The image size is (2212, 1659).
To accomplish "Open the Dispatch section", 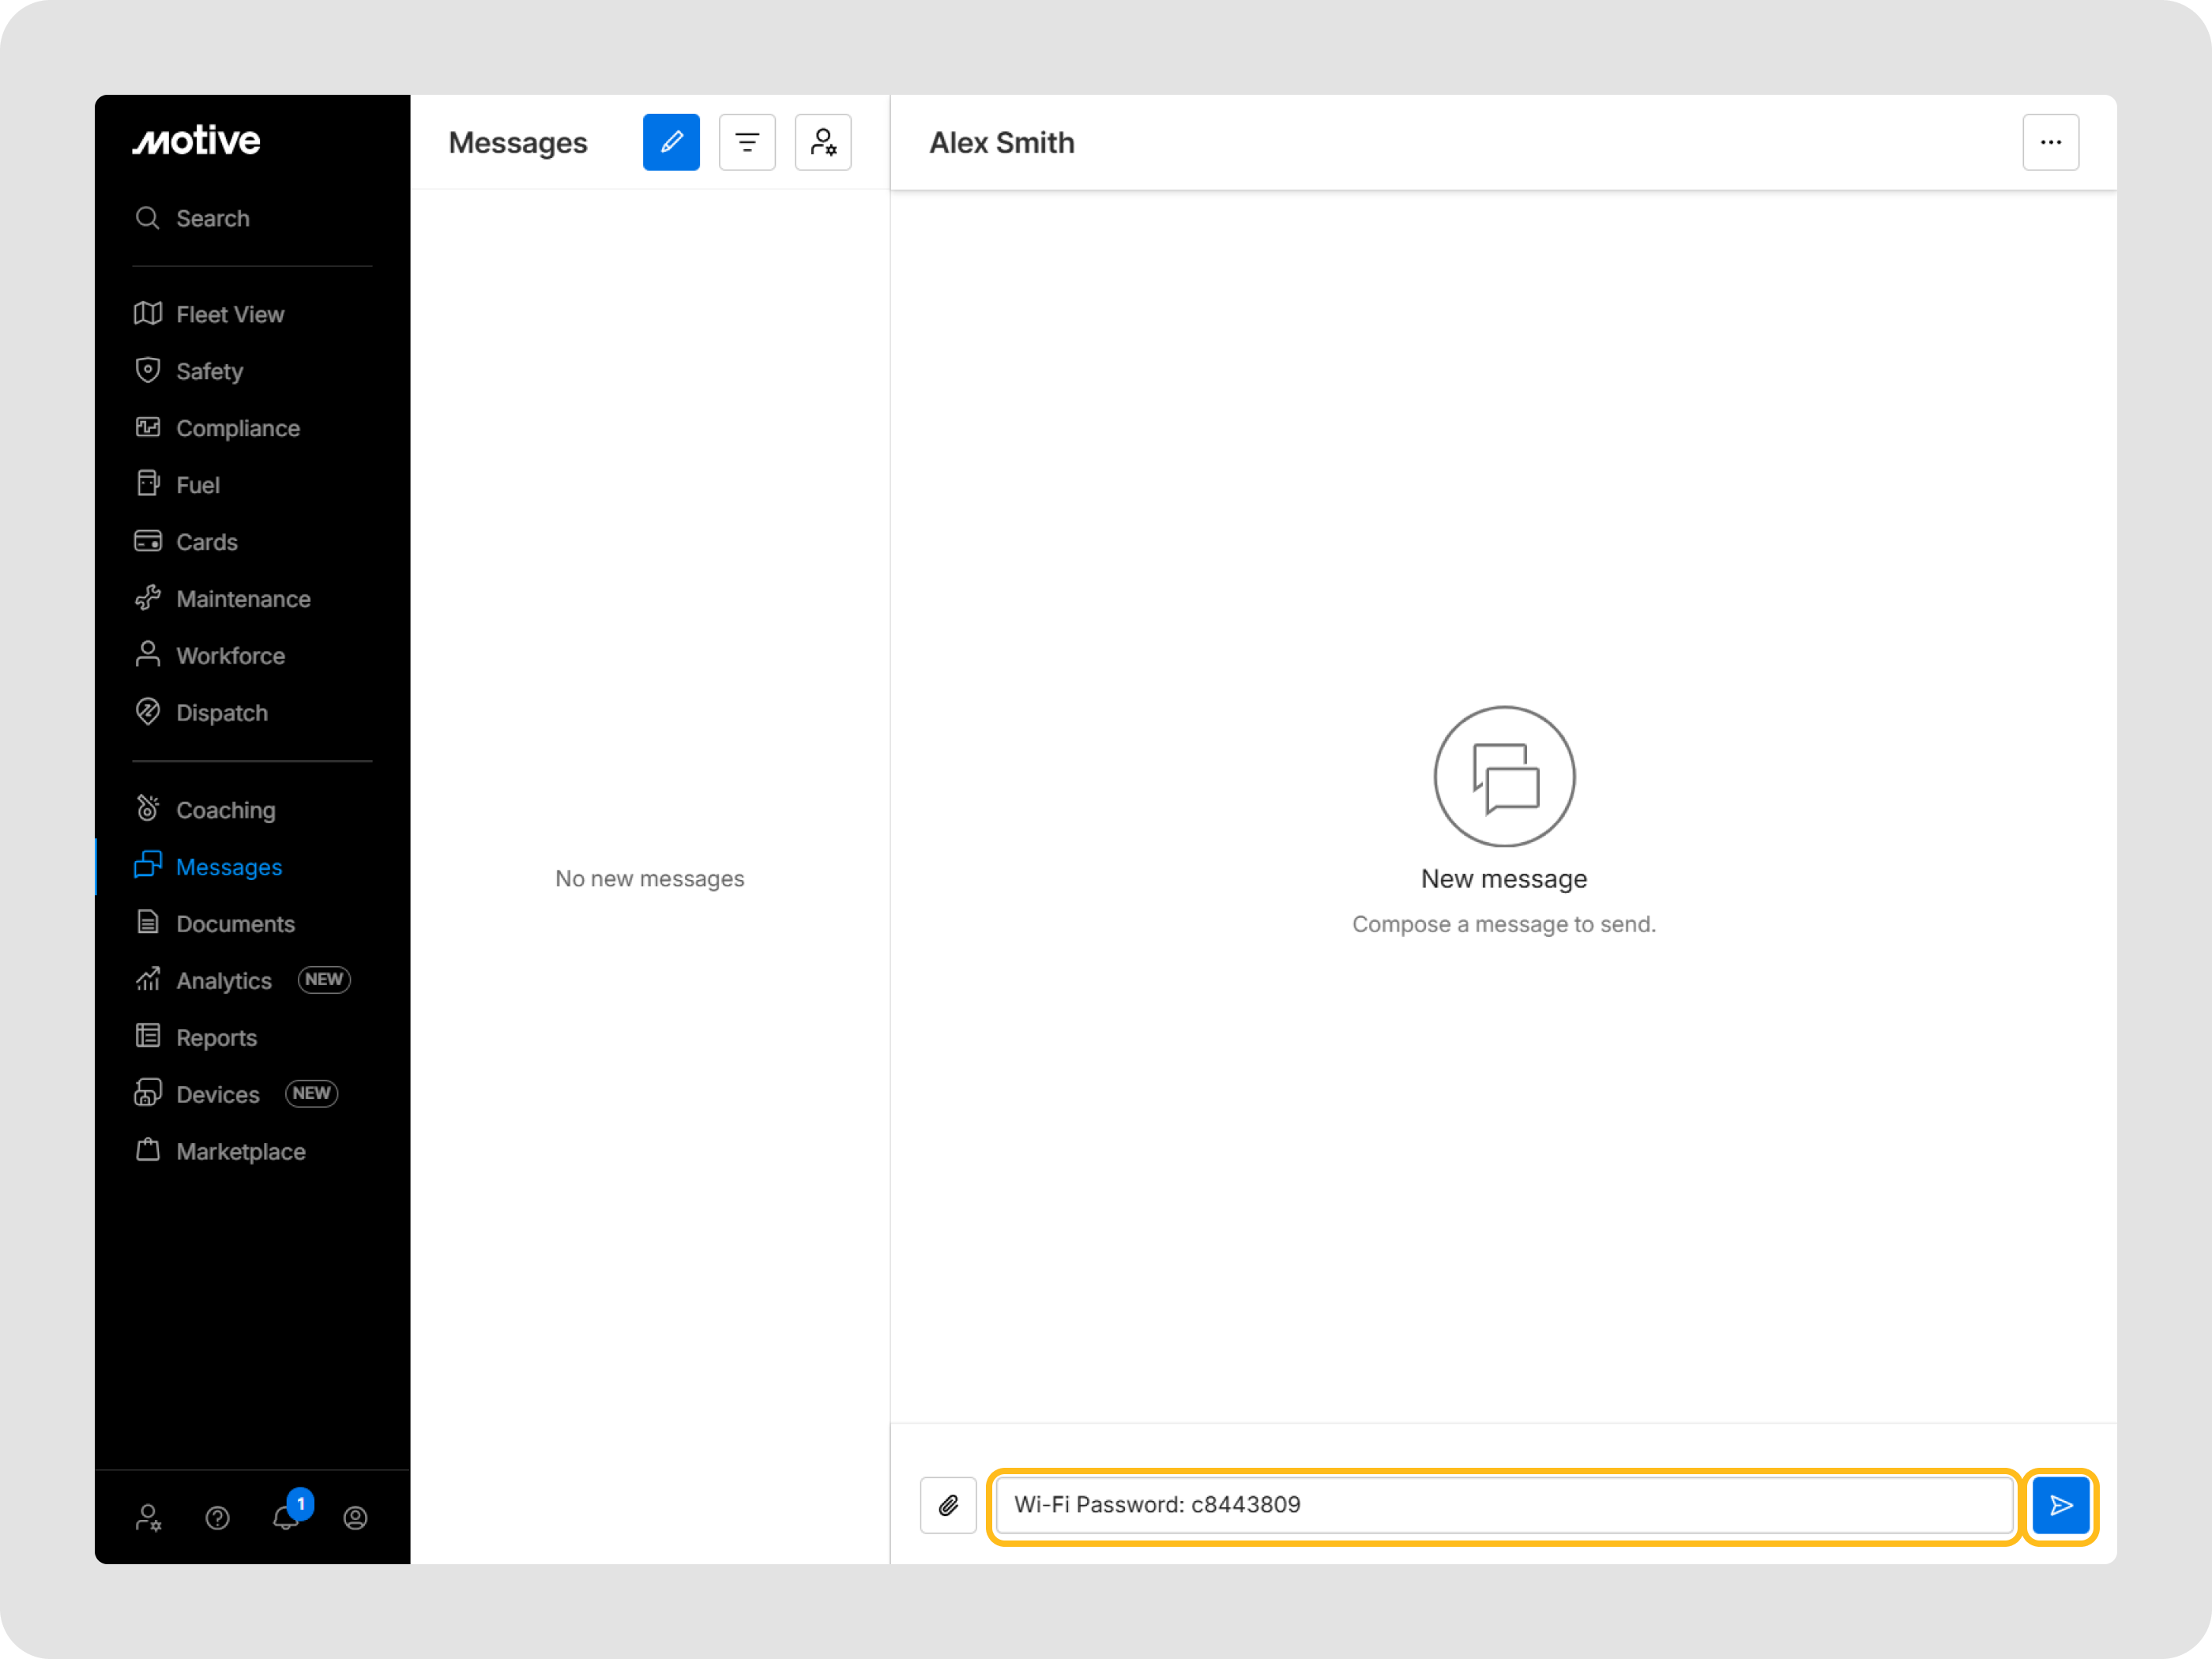I will (221, 712).
